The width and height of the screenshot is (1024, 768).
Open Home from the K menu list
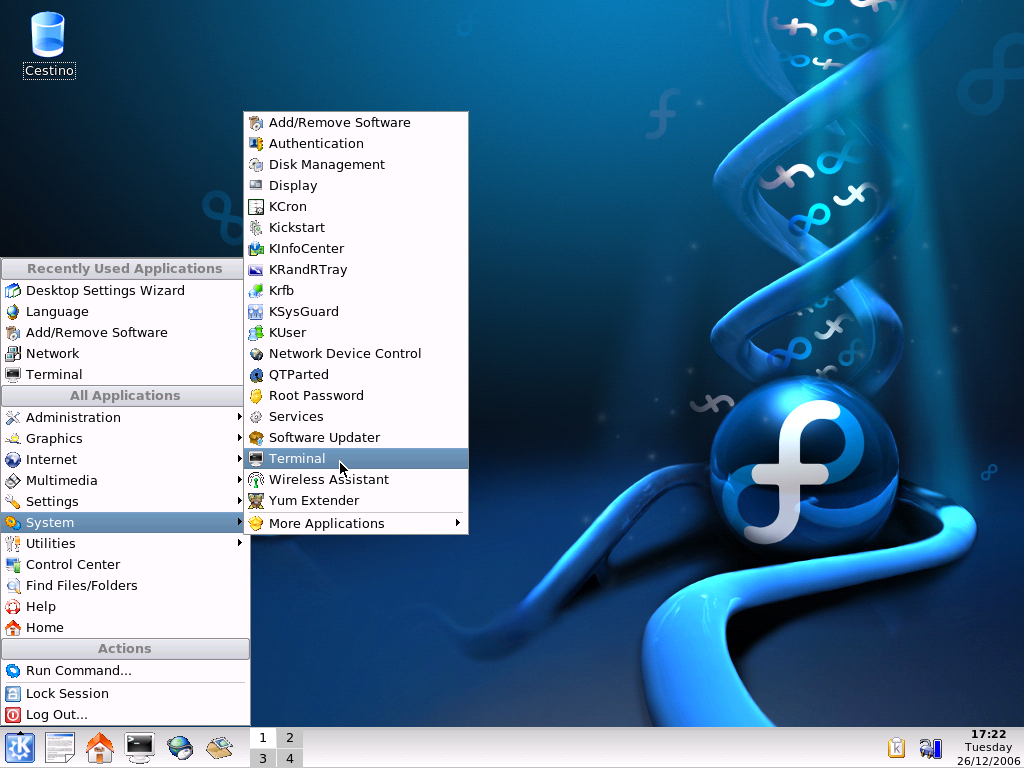124,628
